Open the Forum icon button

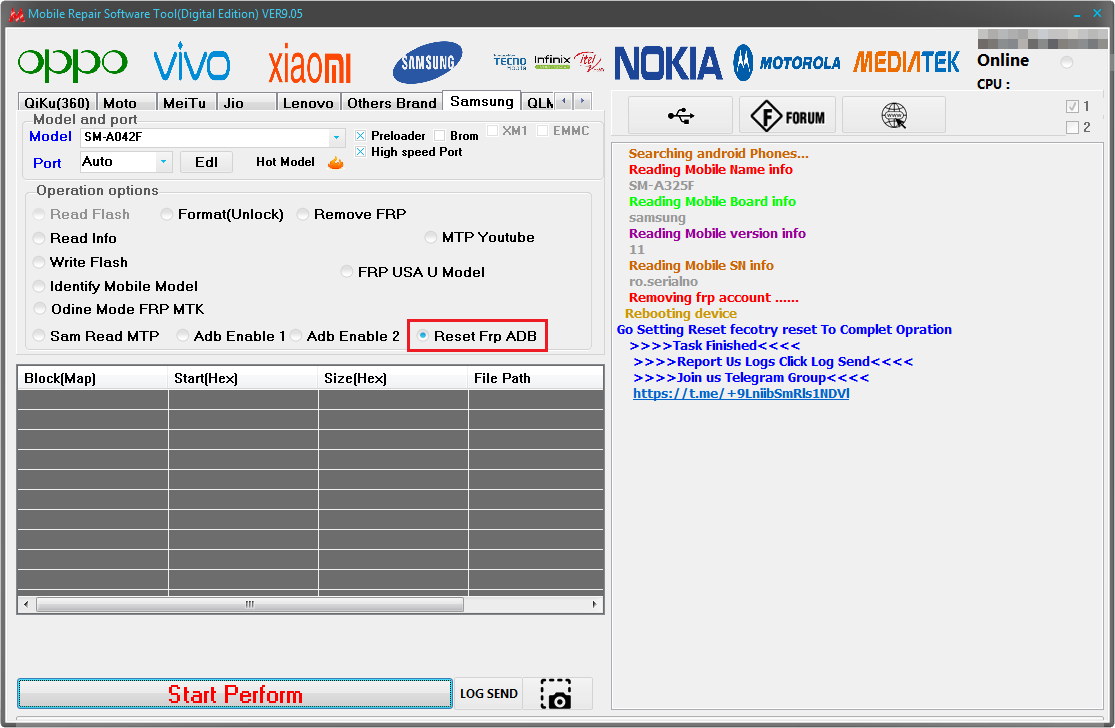tap(788, 115)
